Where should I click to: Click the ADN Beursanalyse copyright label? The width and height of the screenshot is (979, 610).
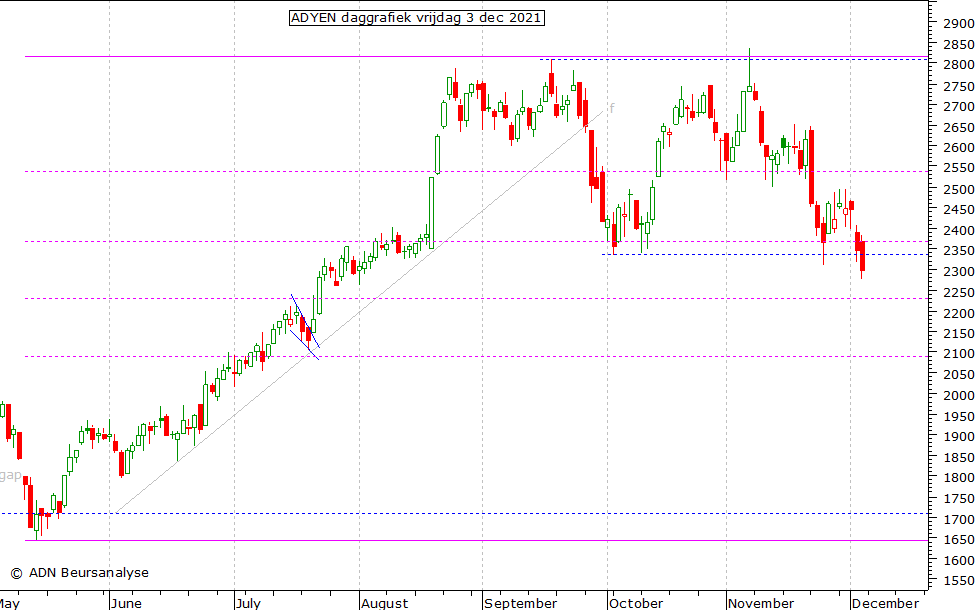pyautogui.click(x=80, y=573)
